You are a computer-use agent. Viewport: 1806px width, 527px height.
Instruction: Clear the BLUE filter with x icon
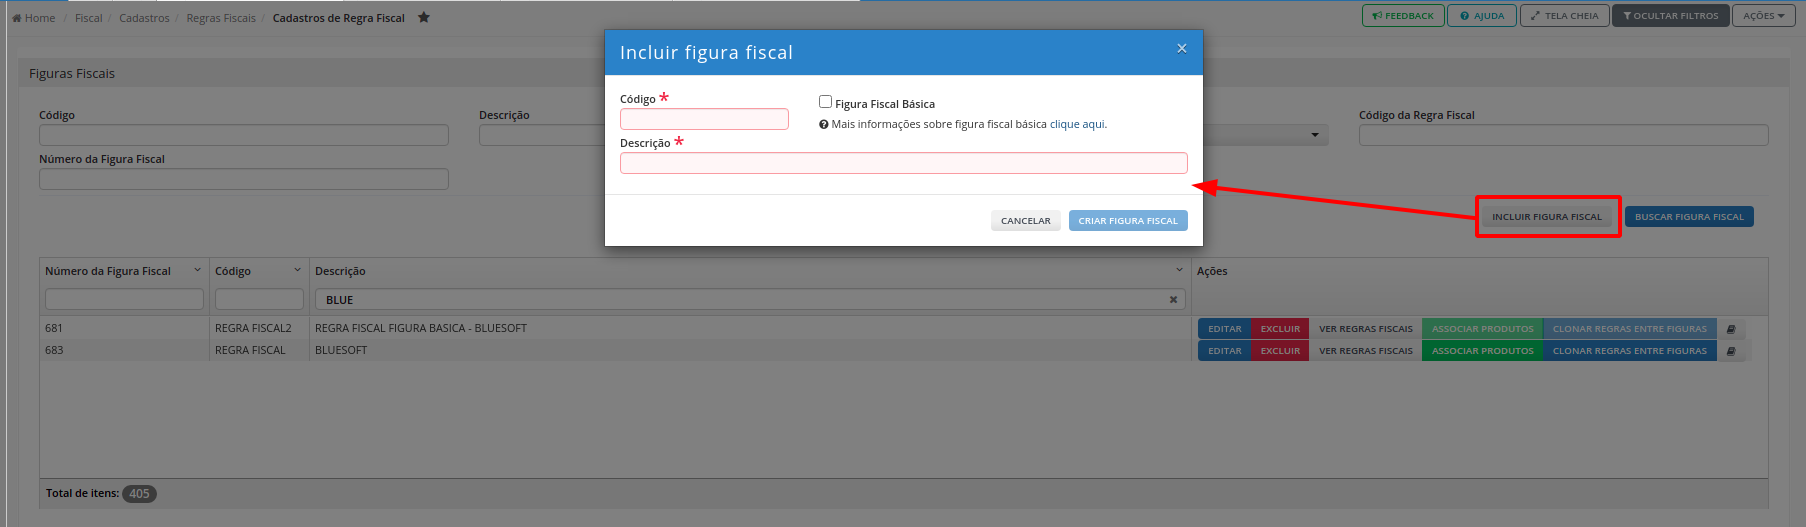tap(1173, 300)
